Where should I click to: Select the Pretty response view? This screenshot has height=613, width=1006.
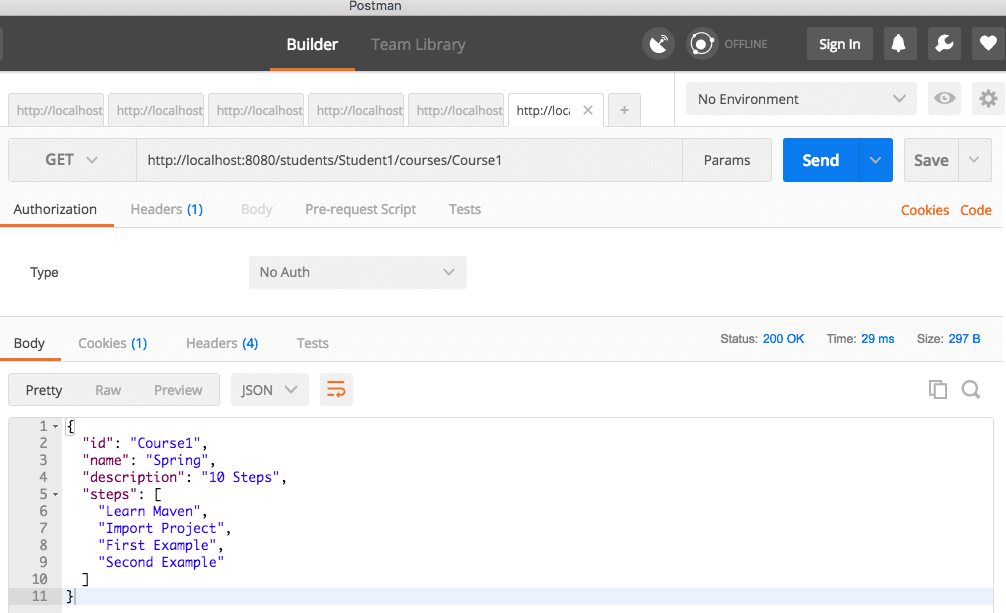click(x=43, y=389)
